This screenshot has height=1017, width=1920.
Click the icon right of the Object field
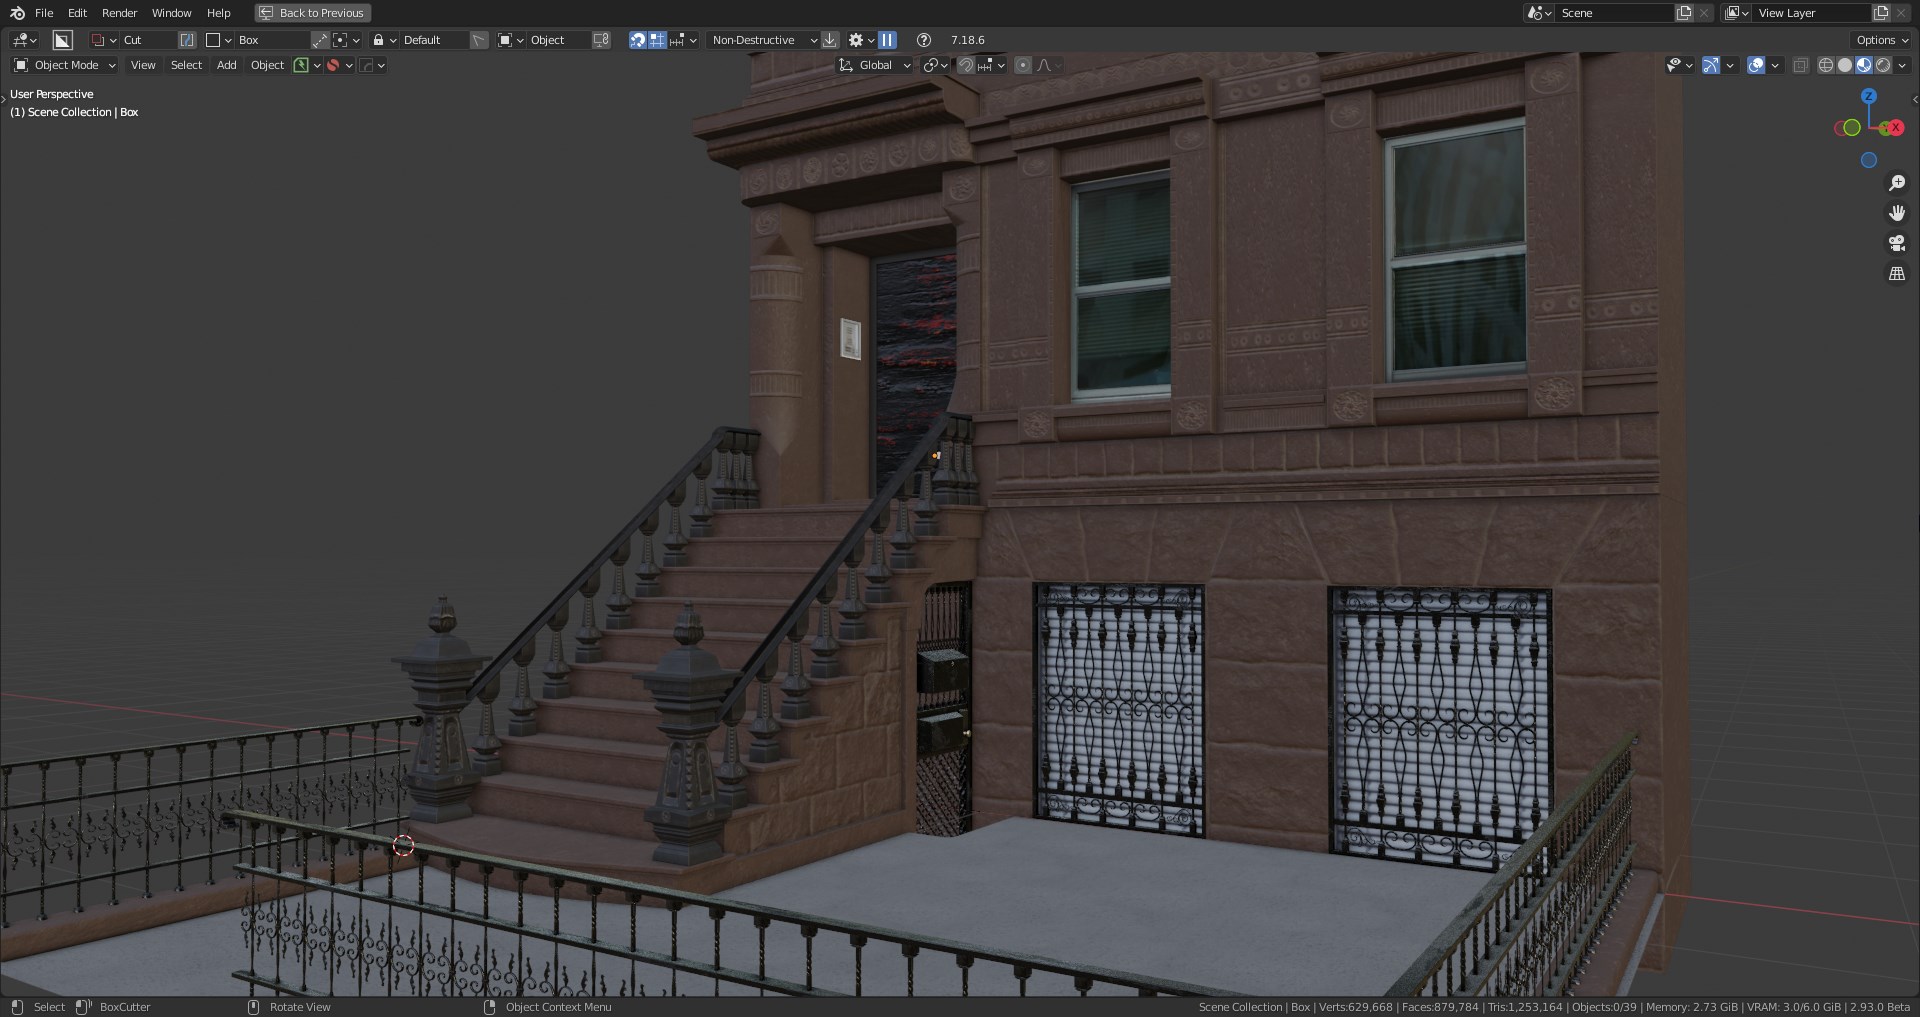601,40
